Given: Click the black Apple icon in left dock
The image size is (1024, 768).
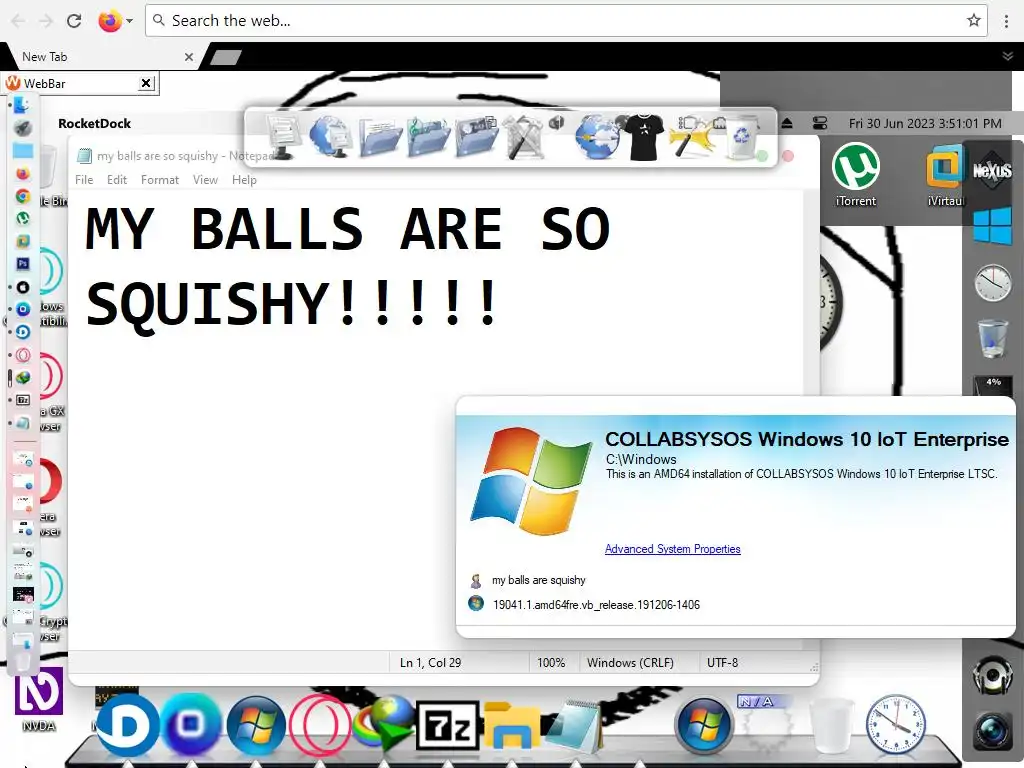Looking at the screenshot, I should coord(22,287).
